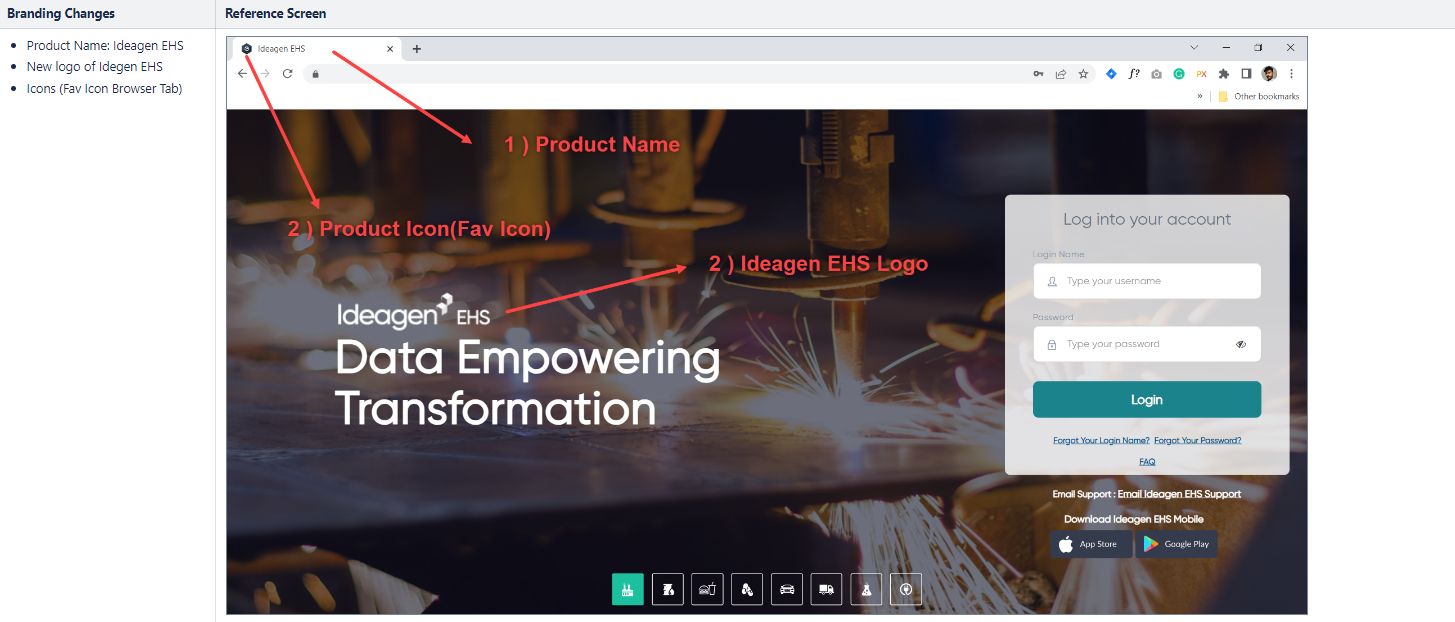Click 'Log into your account' heading
Viewport: 1455px width, 622px height.
(x=1147, y=219)
